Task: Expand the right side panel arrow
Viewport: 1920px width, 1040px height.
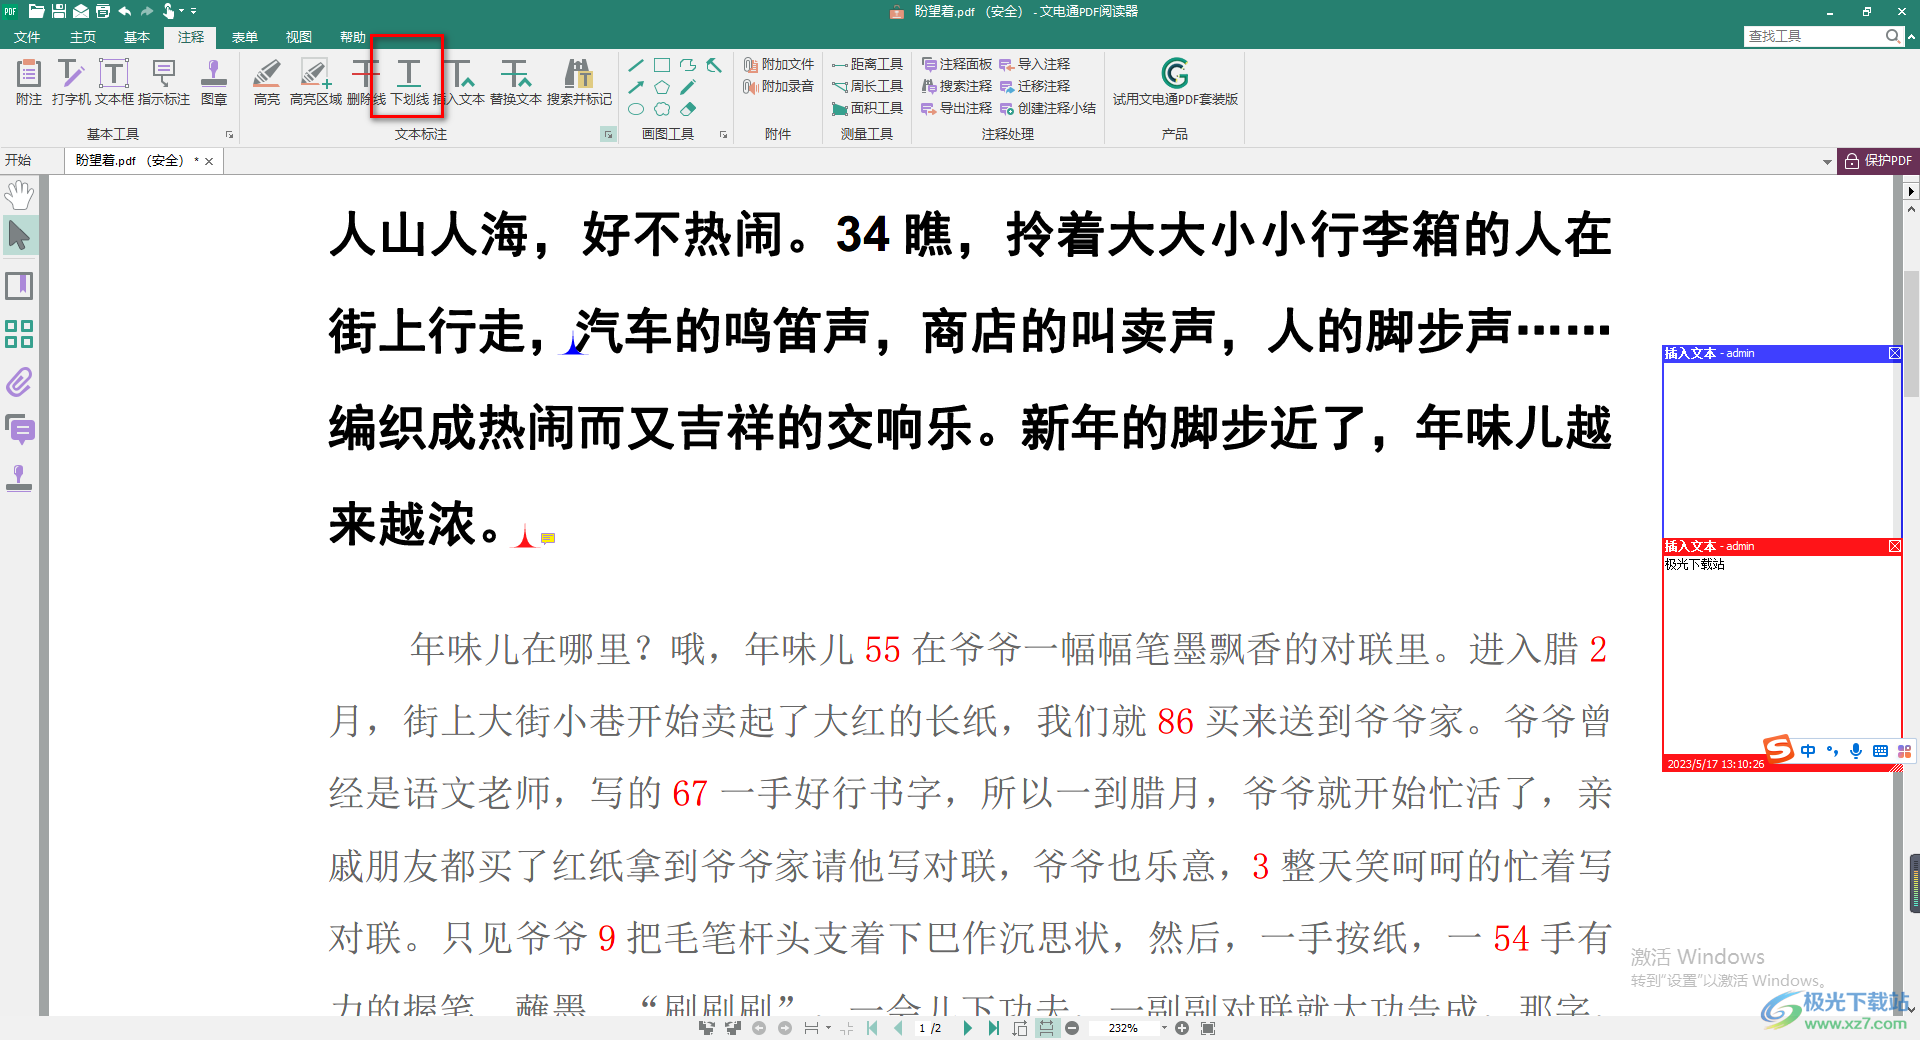Action: coord(1911,190)
